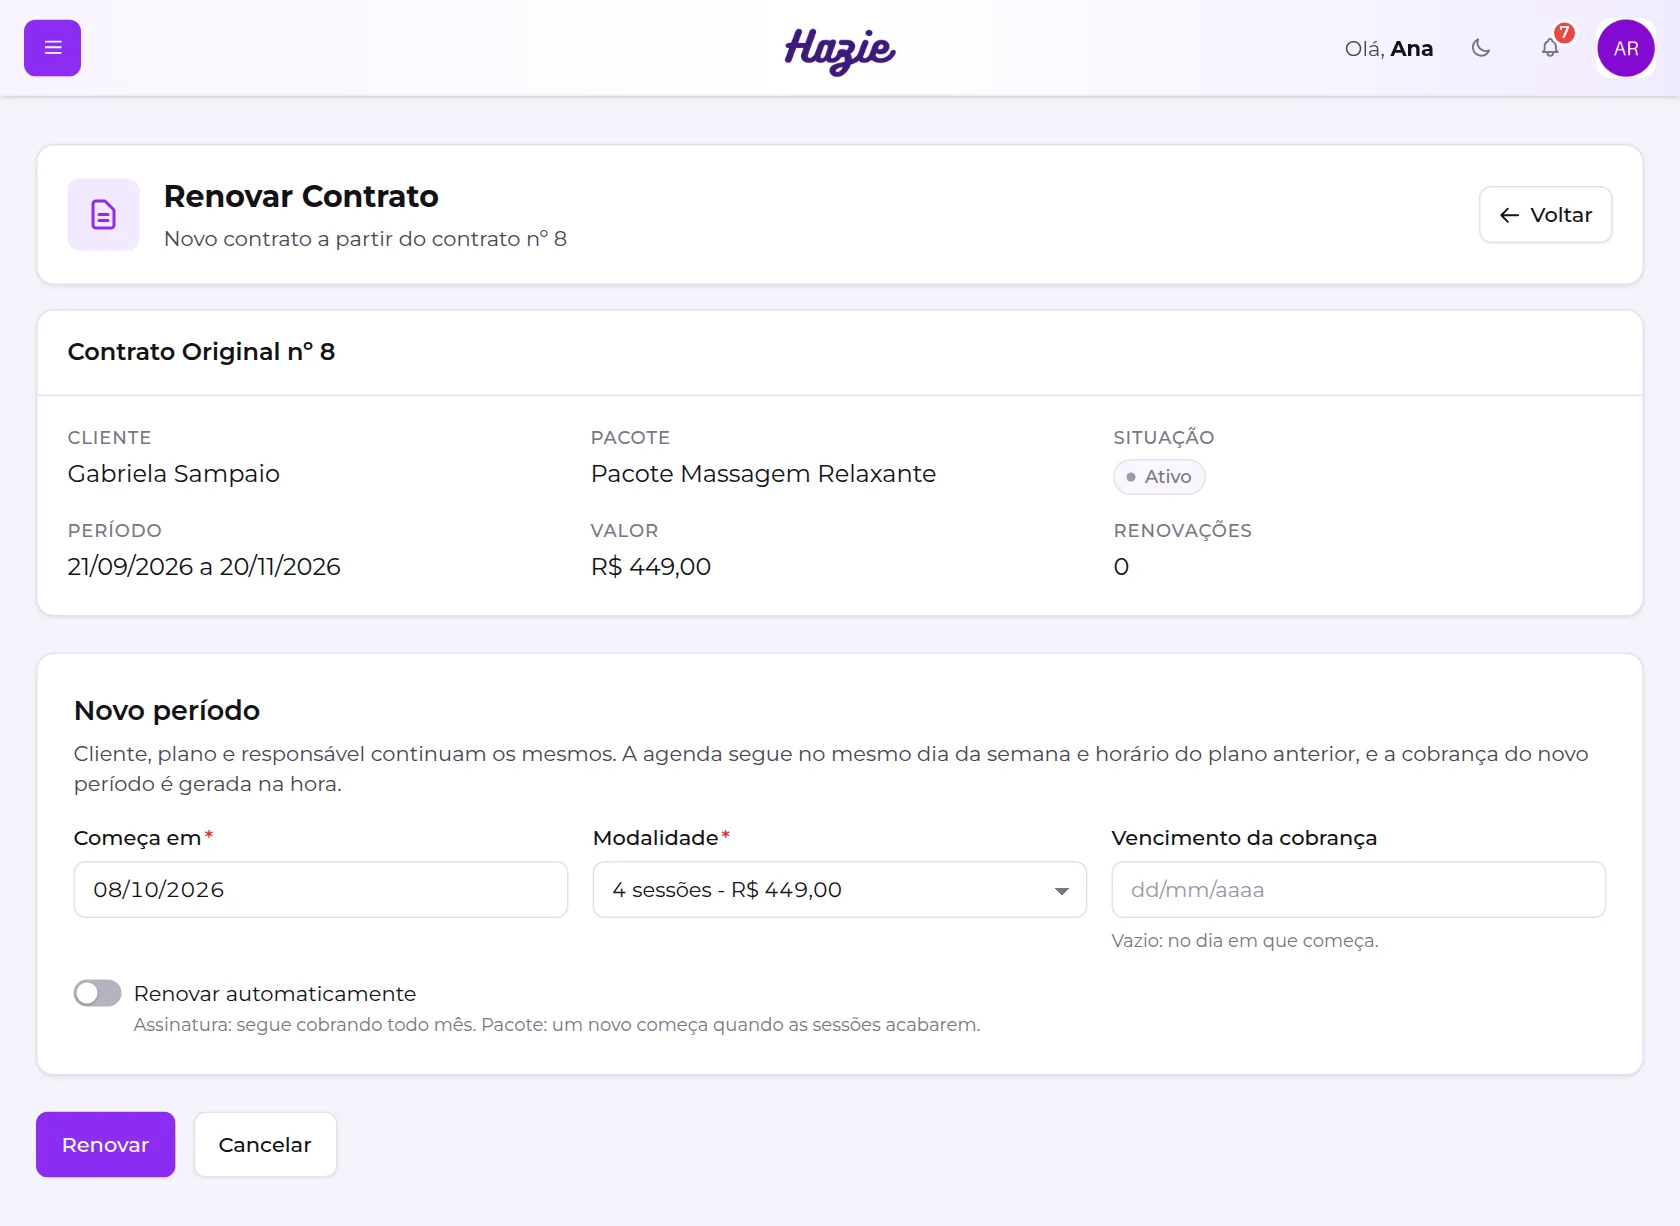This screenshot has width=1680, height=1226.
Task: Click the Ativo status badge
Action: [1159, 477]
